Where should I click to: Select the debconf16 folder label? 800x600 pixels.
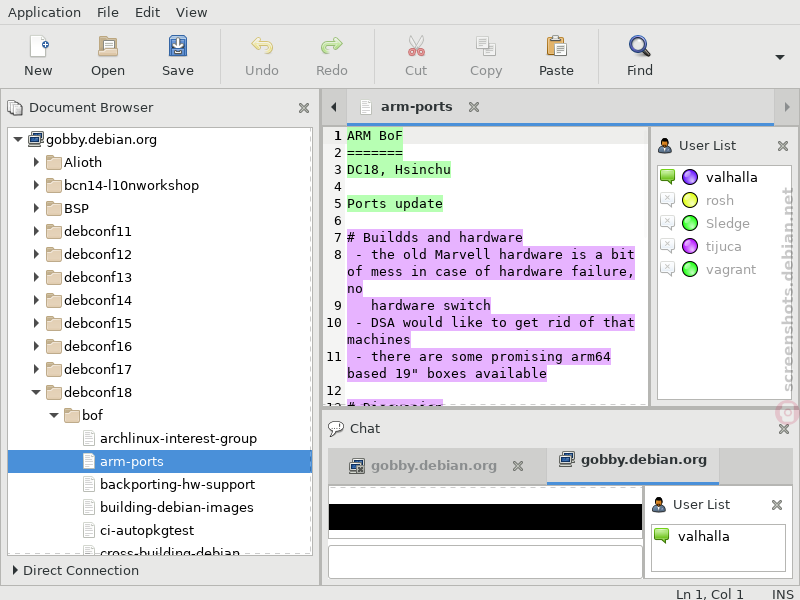click(98, 346)
